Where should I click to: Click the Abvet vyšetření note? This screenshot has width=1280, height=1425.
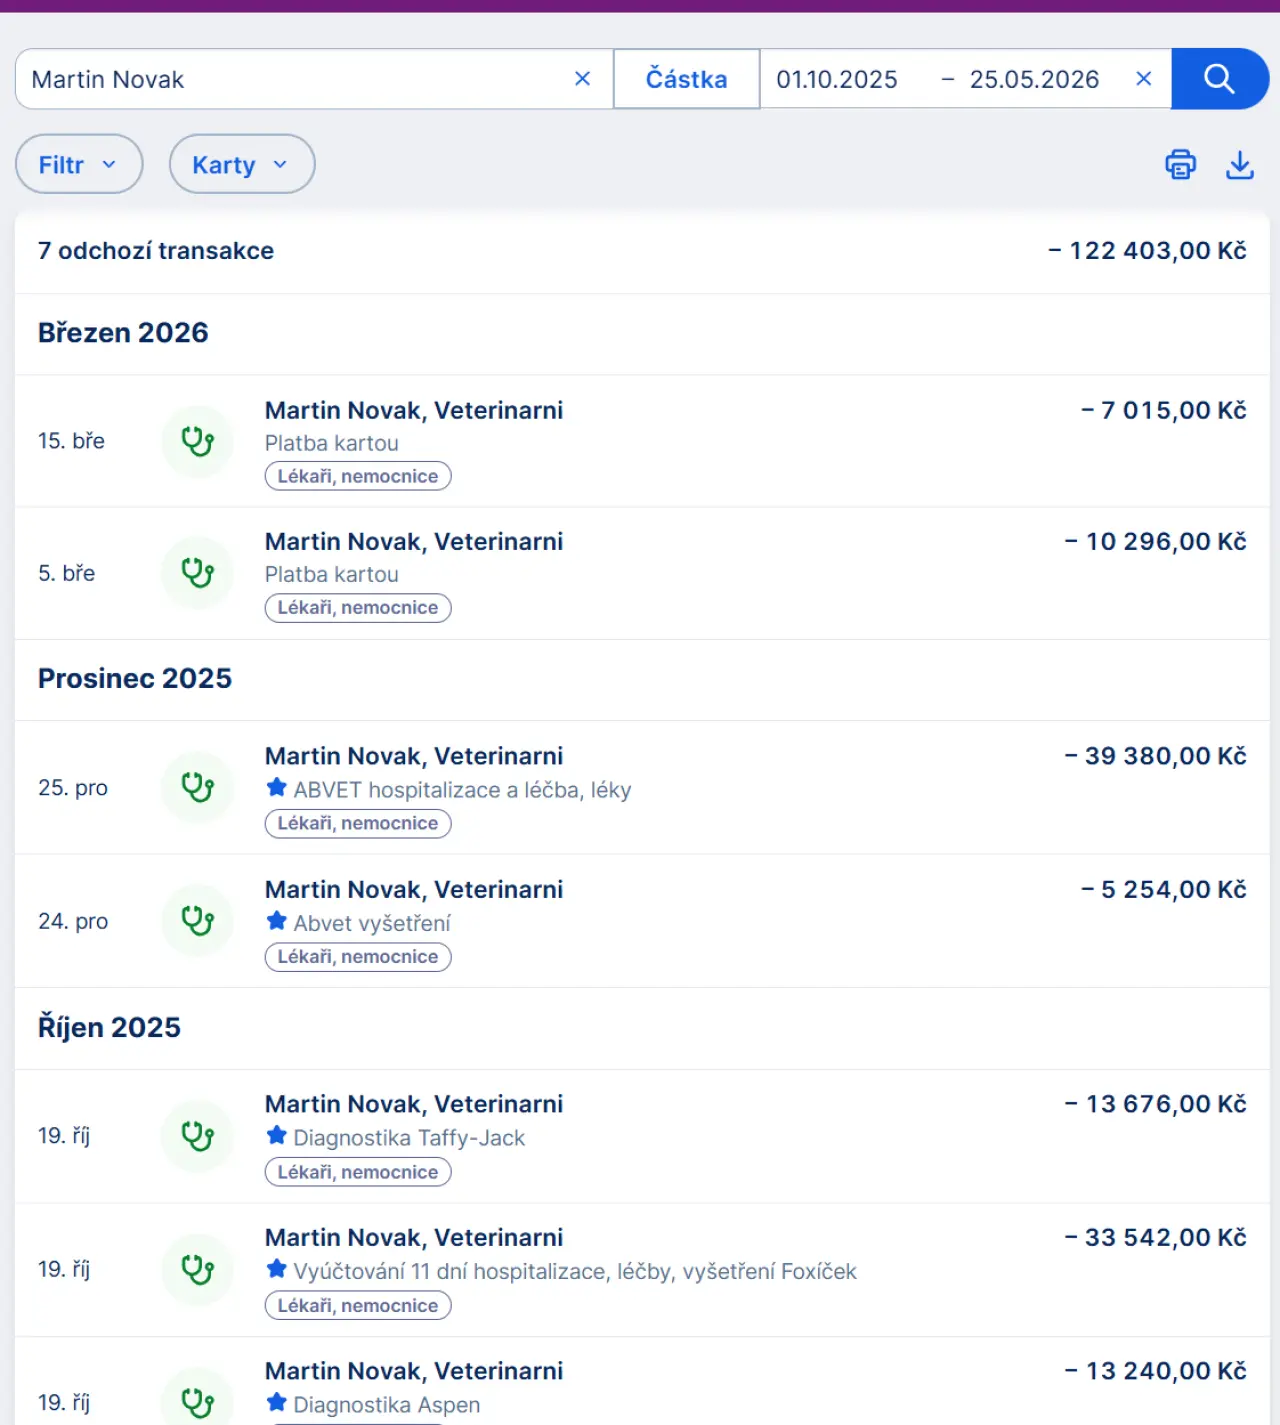tap(372, 923)
